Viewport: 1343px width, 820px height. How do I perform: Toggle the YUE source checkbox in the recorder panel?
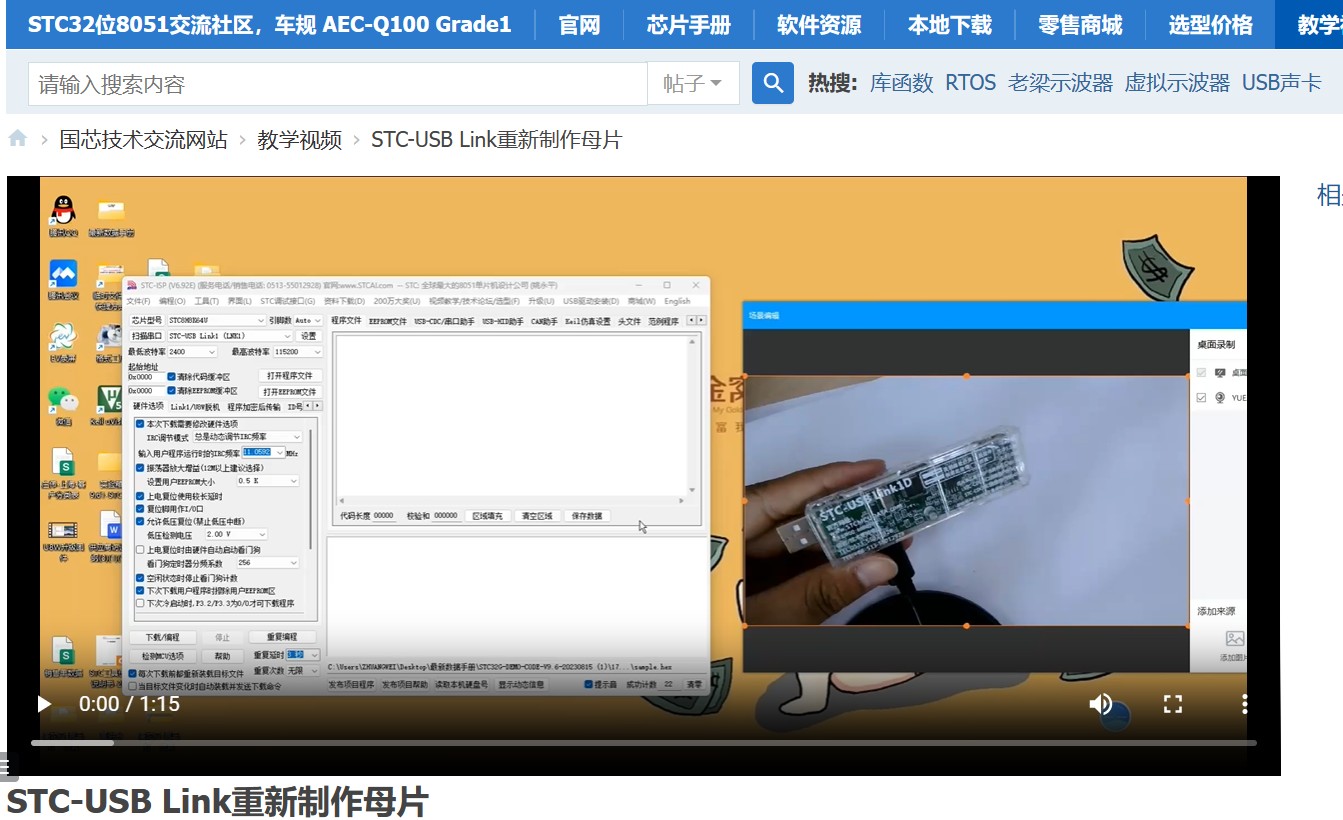coord(1201,398)
